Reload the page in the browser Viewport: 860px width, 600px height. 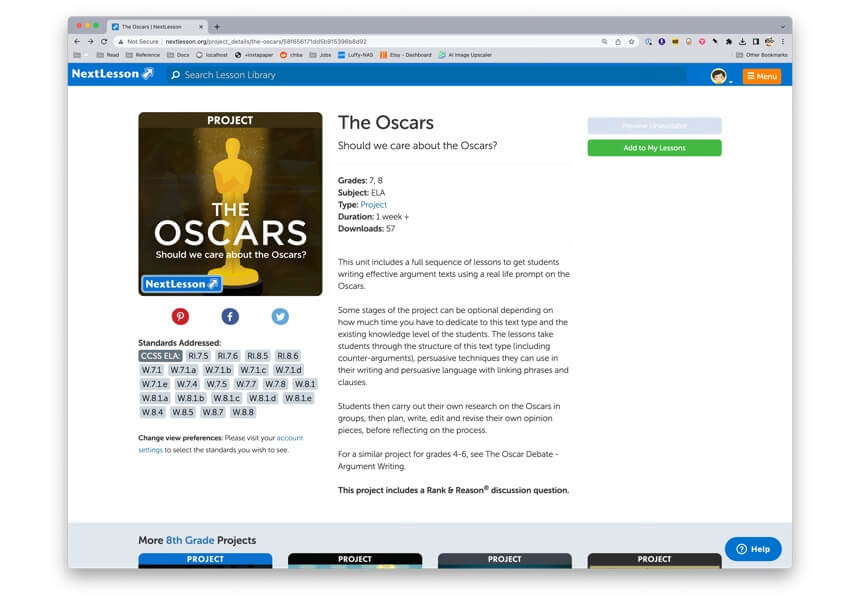point(105,42)
